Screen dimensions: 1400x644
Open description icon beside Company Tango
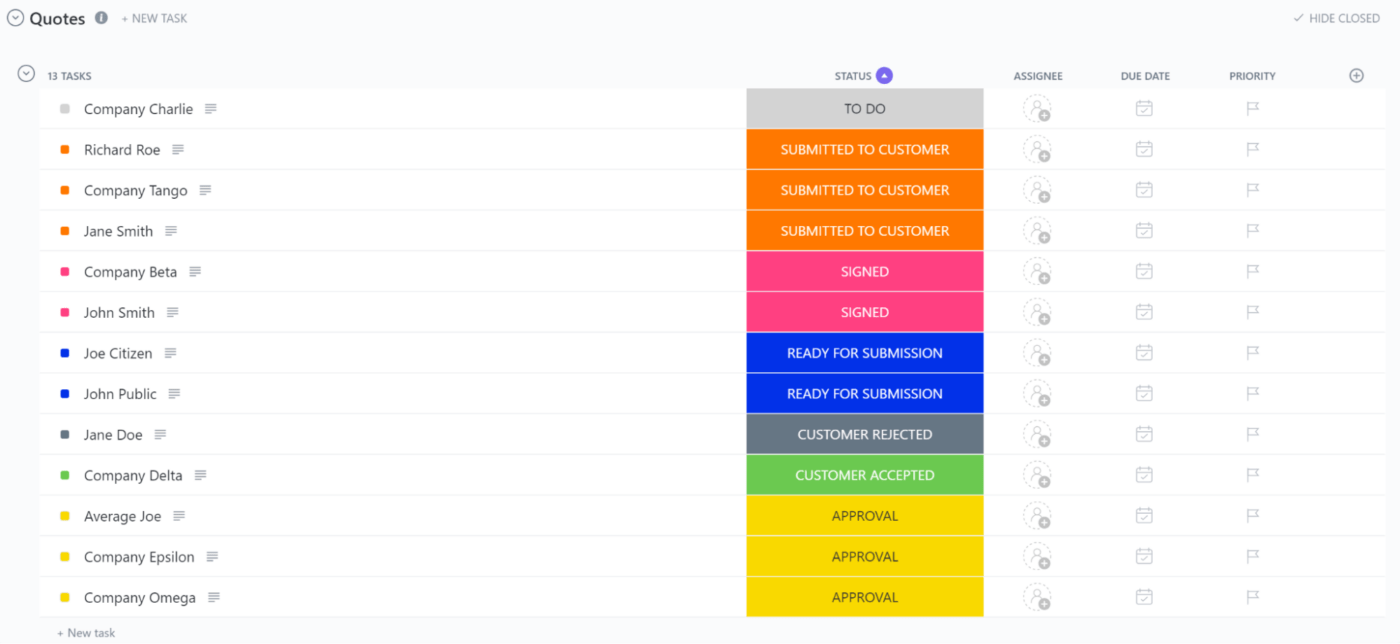205,190
